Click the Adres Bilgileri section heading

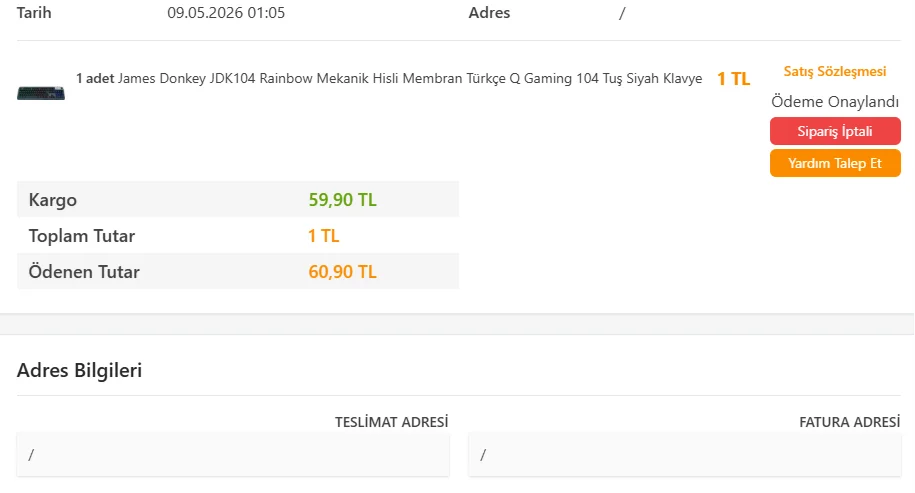pos(79,370)
